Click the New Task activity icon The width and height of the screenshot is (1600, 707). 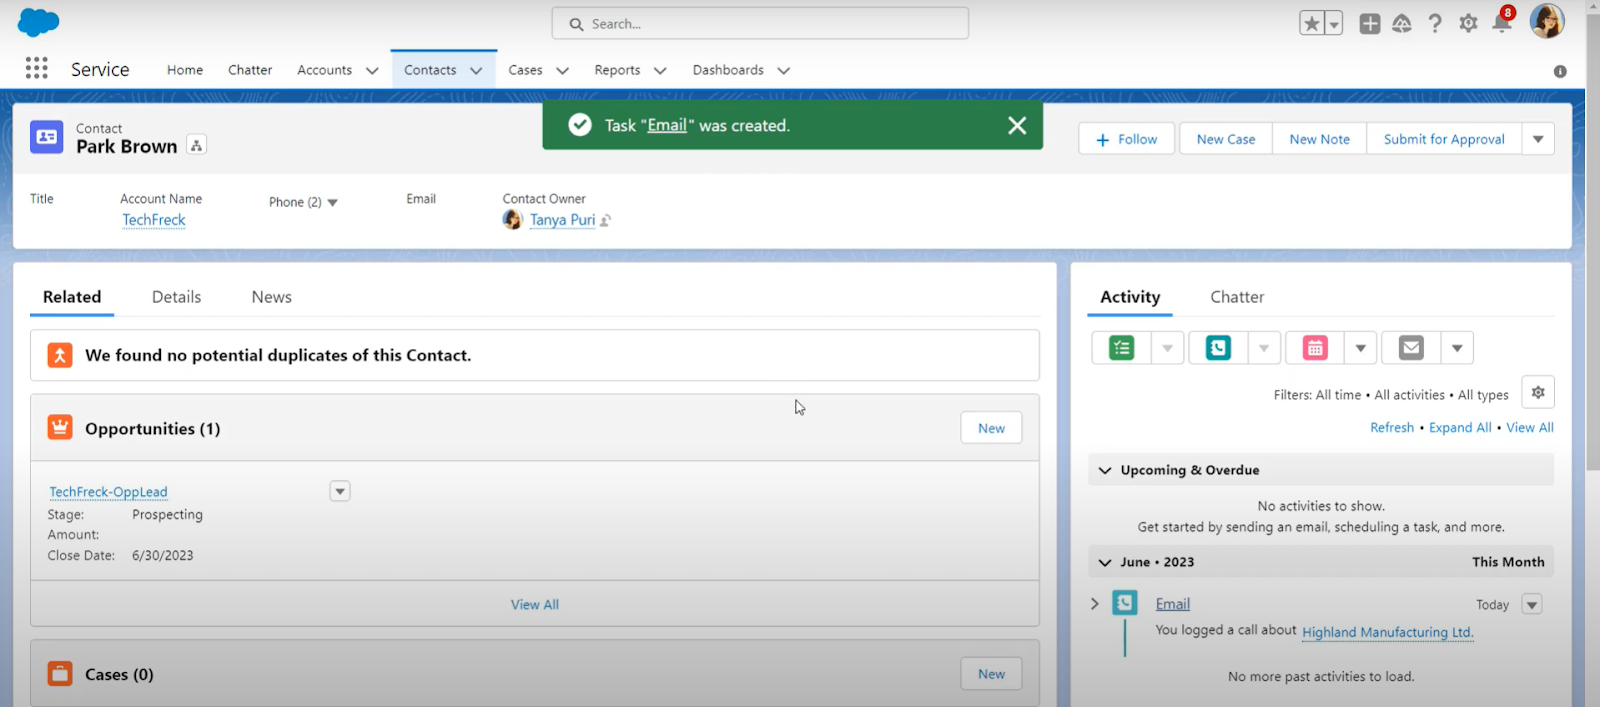point(1122,348)
